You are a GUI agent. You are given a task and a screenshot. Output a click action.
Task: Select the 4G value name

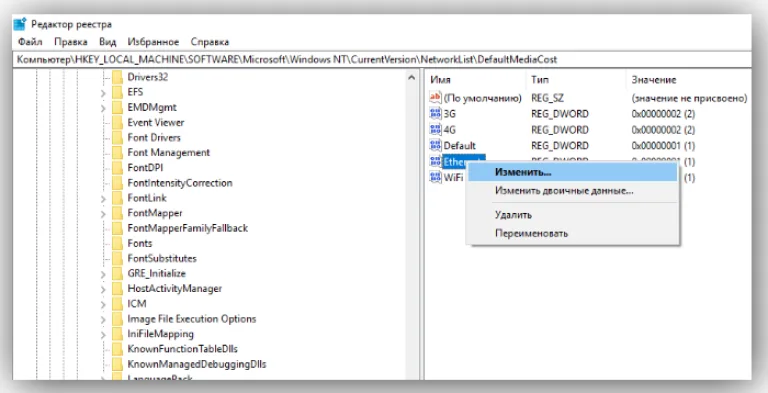[449, 130]
